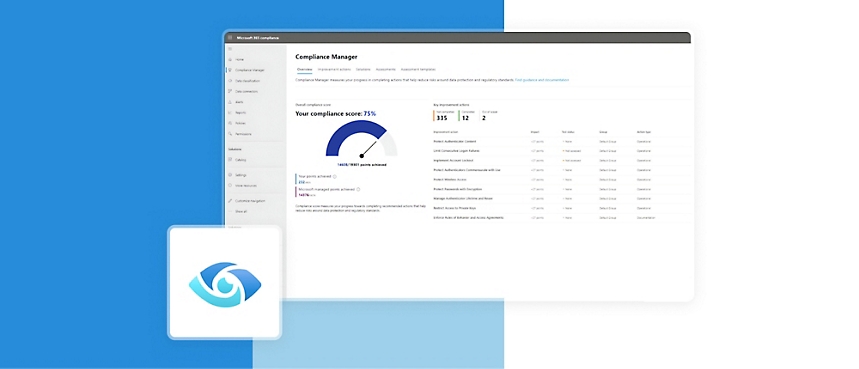859x369 pixels.
Task: Switch to the Improvement actions tab
Action: point(334,70)
